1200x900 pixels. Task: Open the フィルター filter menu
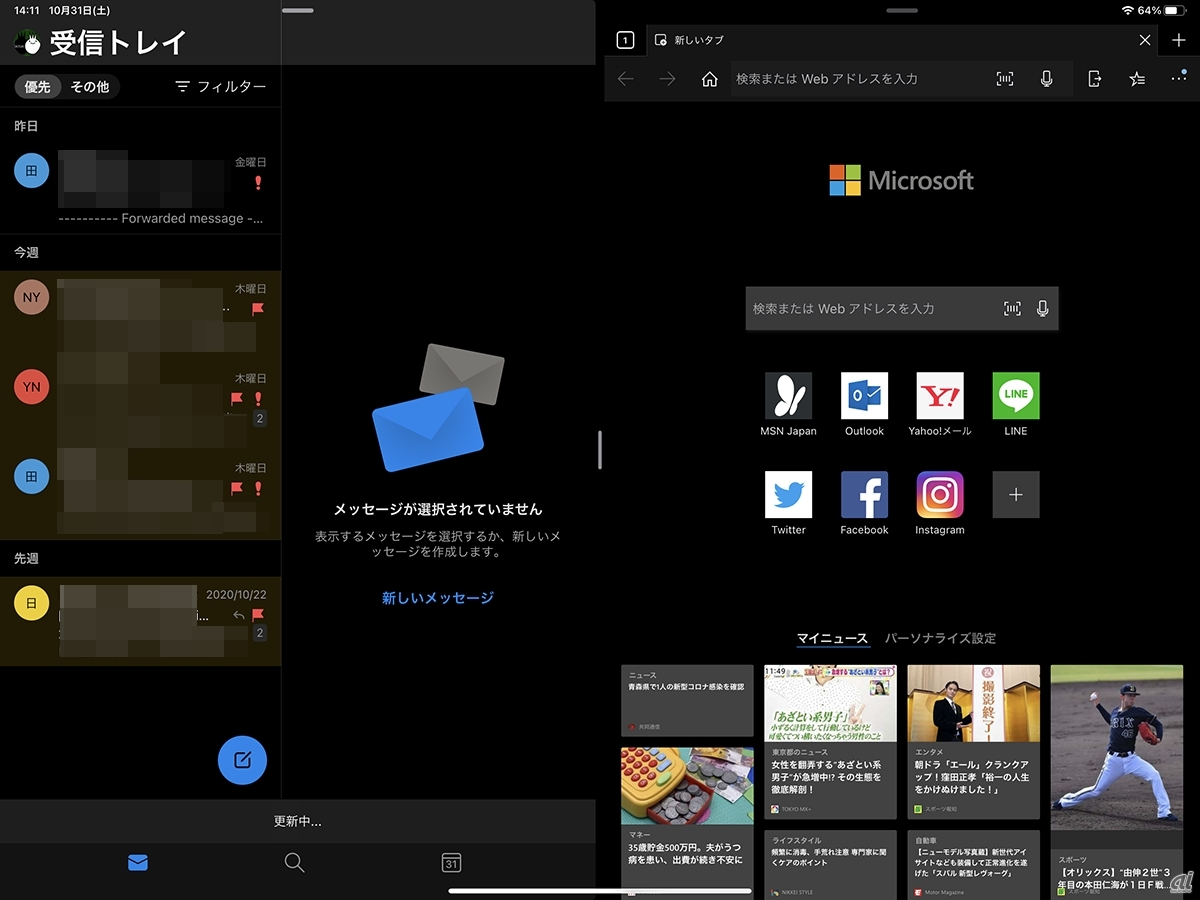click(x=221, y=87)
